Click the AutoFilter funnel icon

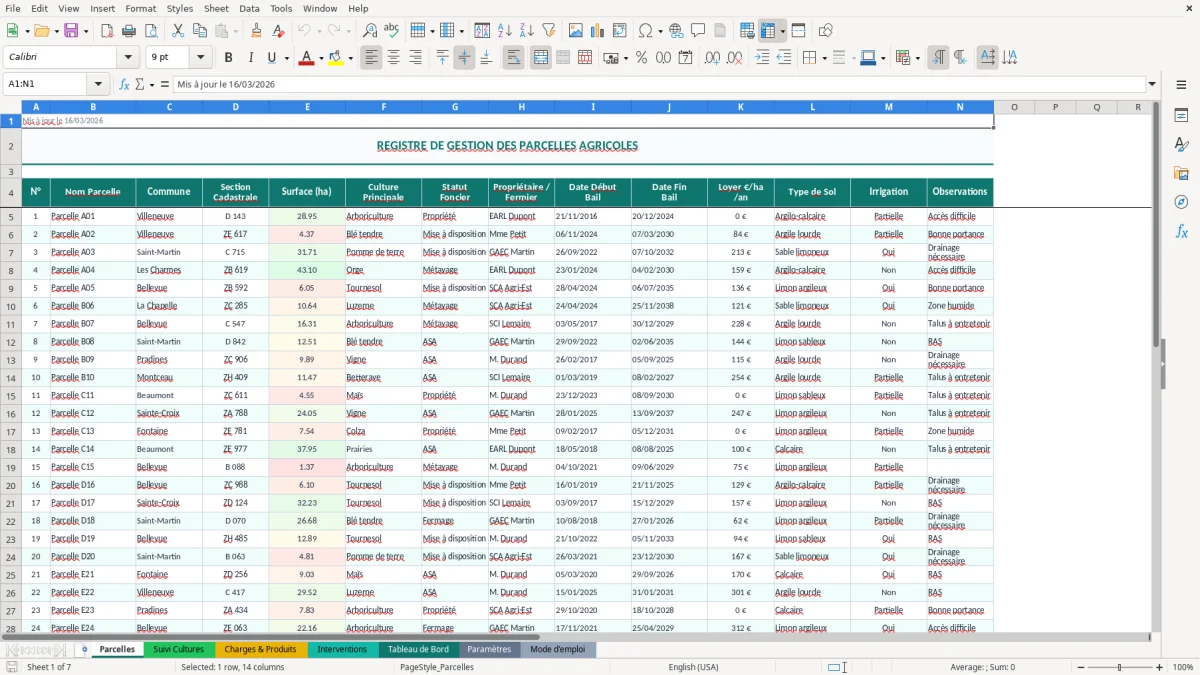point(549,31)
